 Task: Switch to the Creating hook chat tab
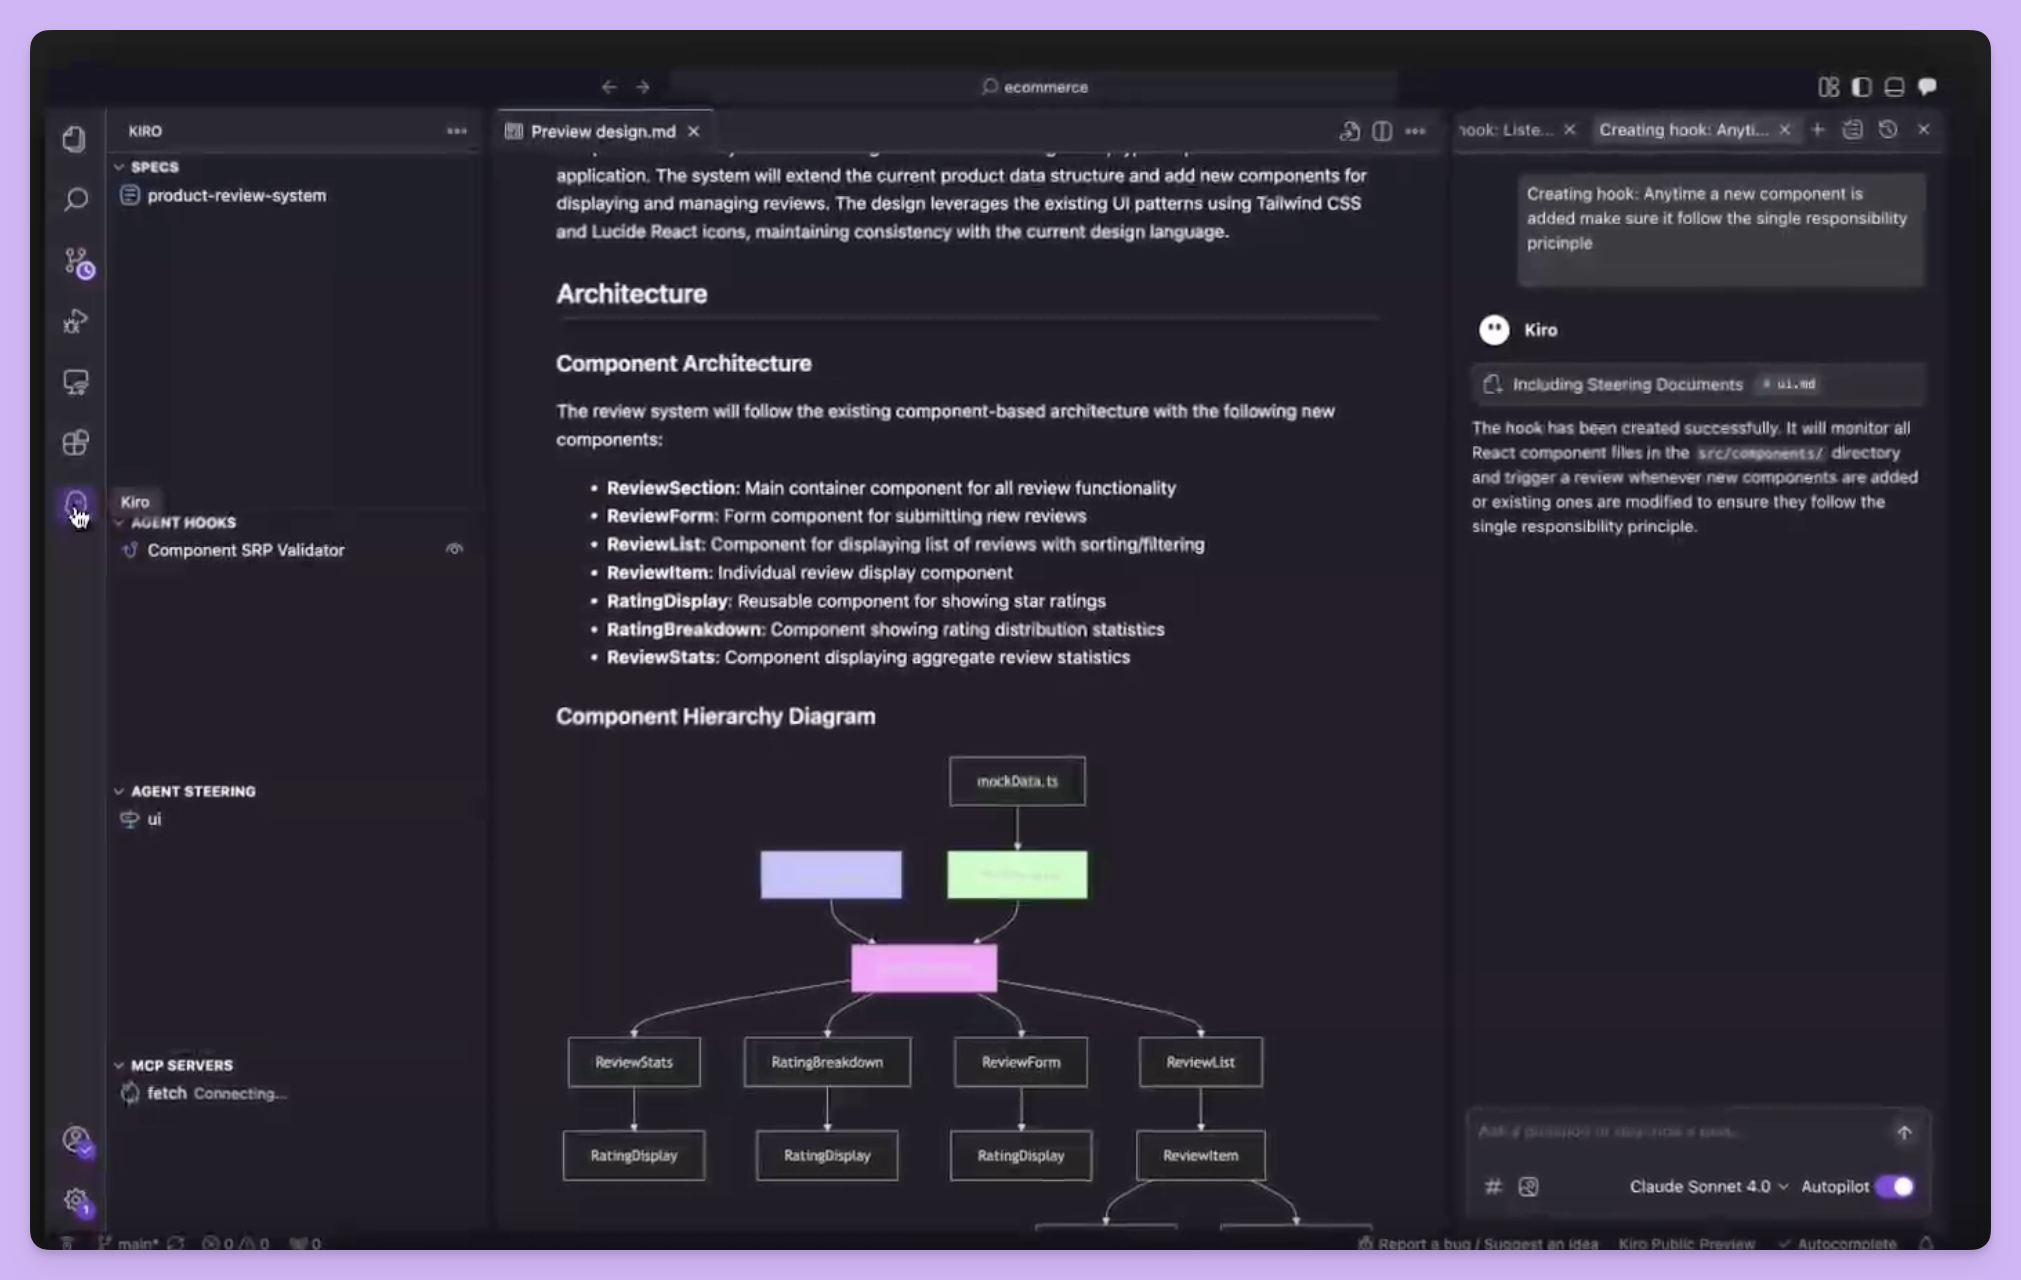coord(1682,130)
